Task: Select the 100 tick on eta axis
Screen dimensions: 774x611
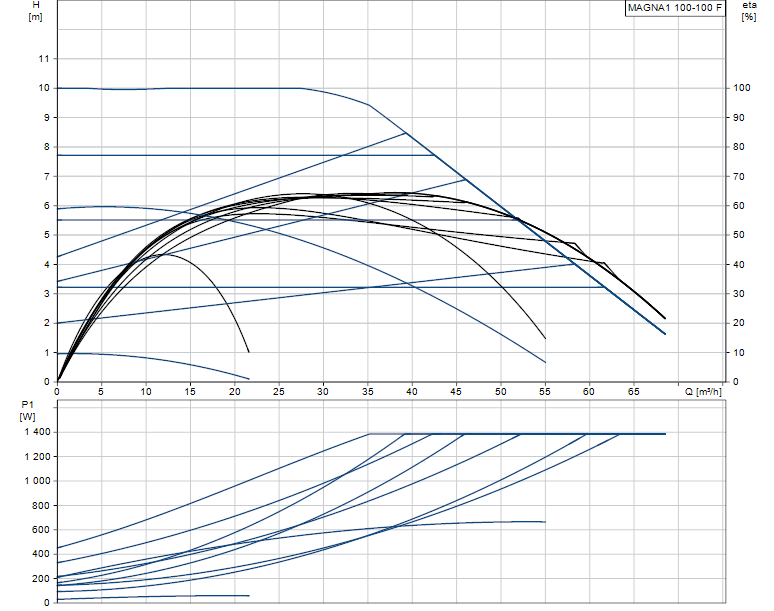Action: [x=741, y=88]
